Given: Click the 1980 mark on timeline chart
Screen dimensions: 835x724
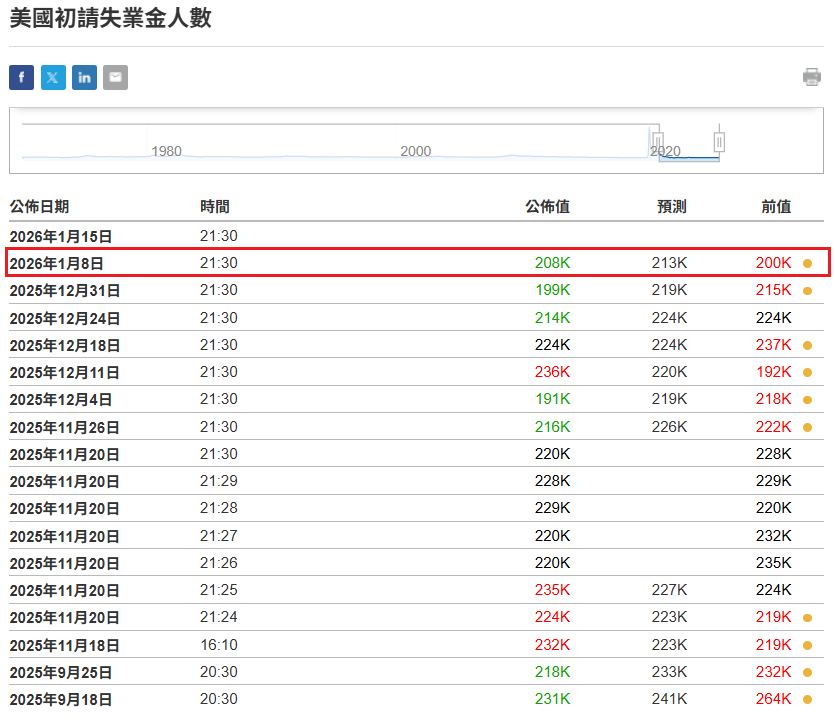Looking at the screenshot, I should click(166, 151).
